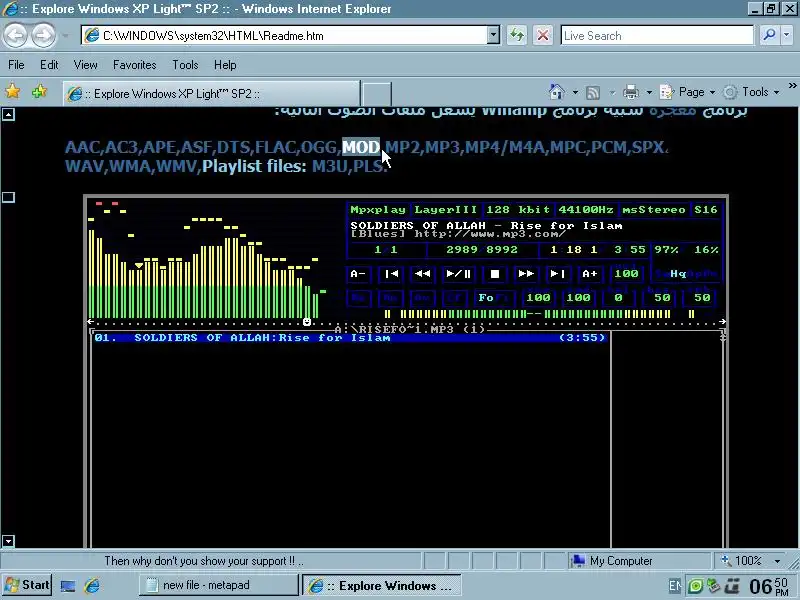Expand command bar overflow chevron
This screenshot has height=600, width=800.
click(792, 86)
